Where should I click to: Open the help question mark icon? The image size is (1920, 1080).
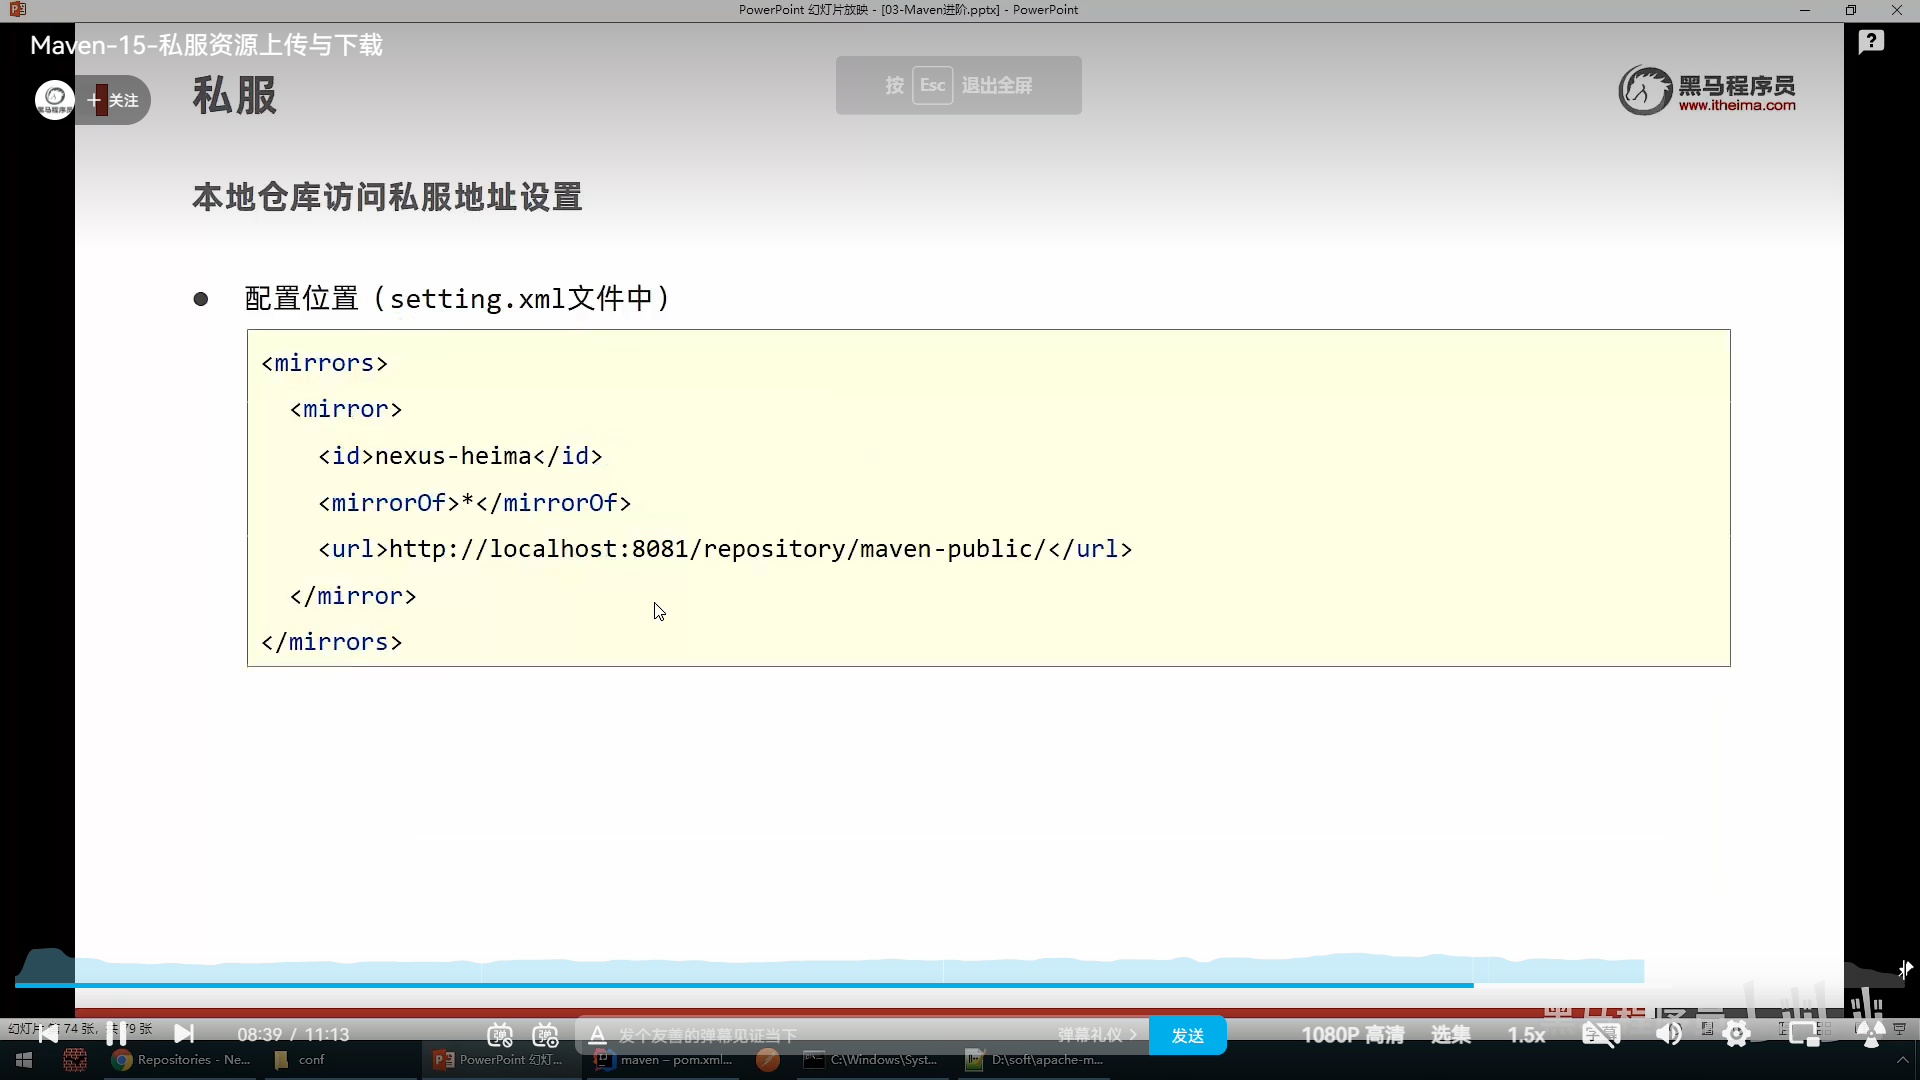pos(1871,42)
